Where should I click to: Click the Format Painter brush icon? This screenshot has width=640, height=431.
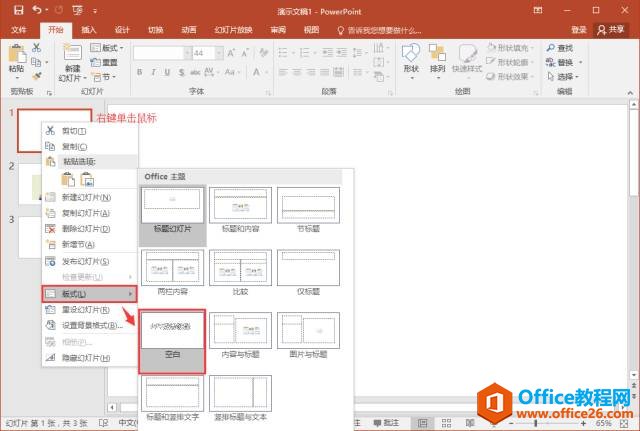coord(37,76)
